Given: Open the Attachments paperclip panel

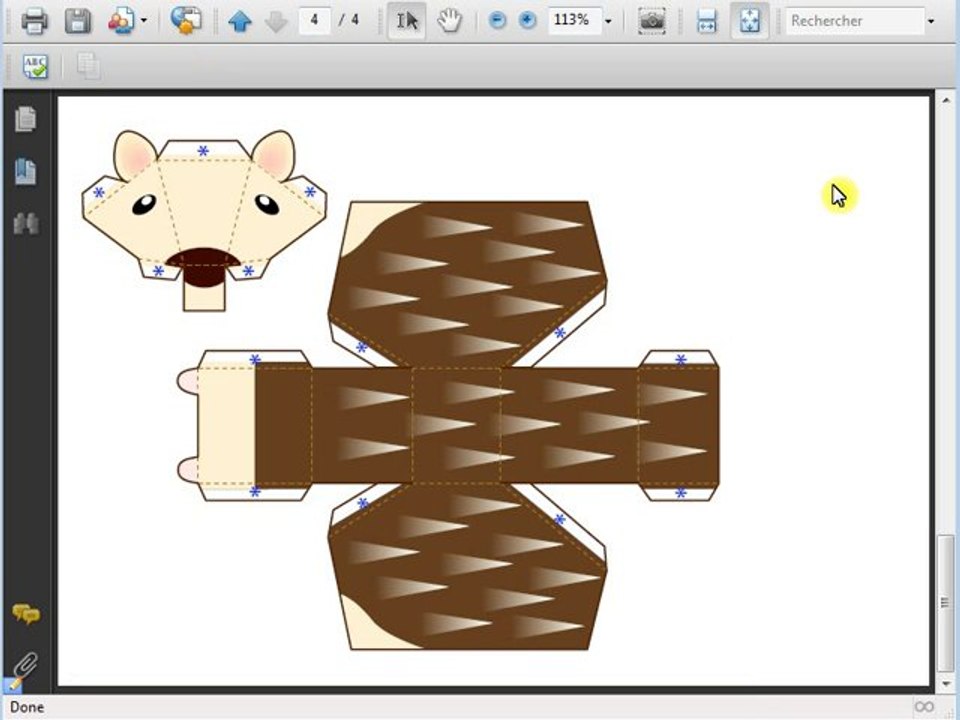Looking at the screenshot, I should (x=26, y=664).
